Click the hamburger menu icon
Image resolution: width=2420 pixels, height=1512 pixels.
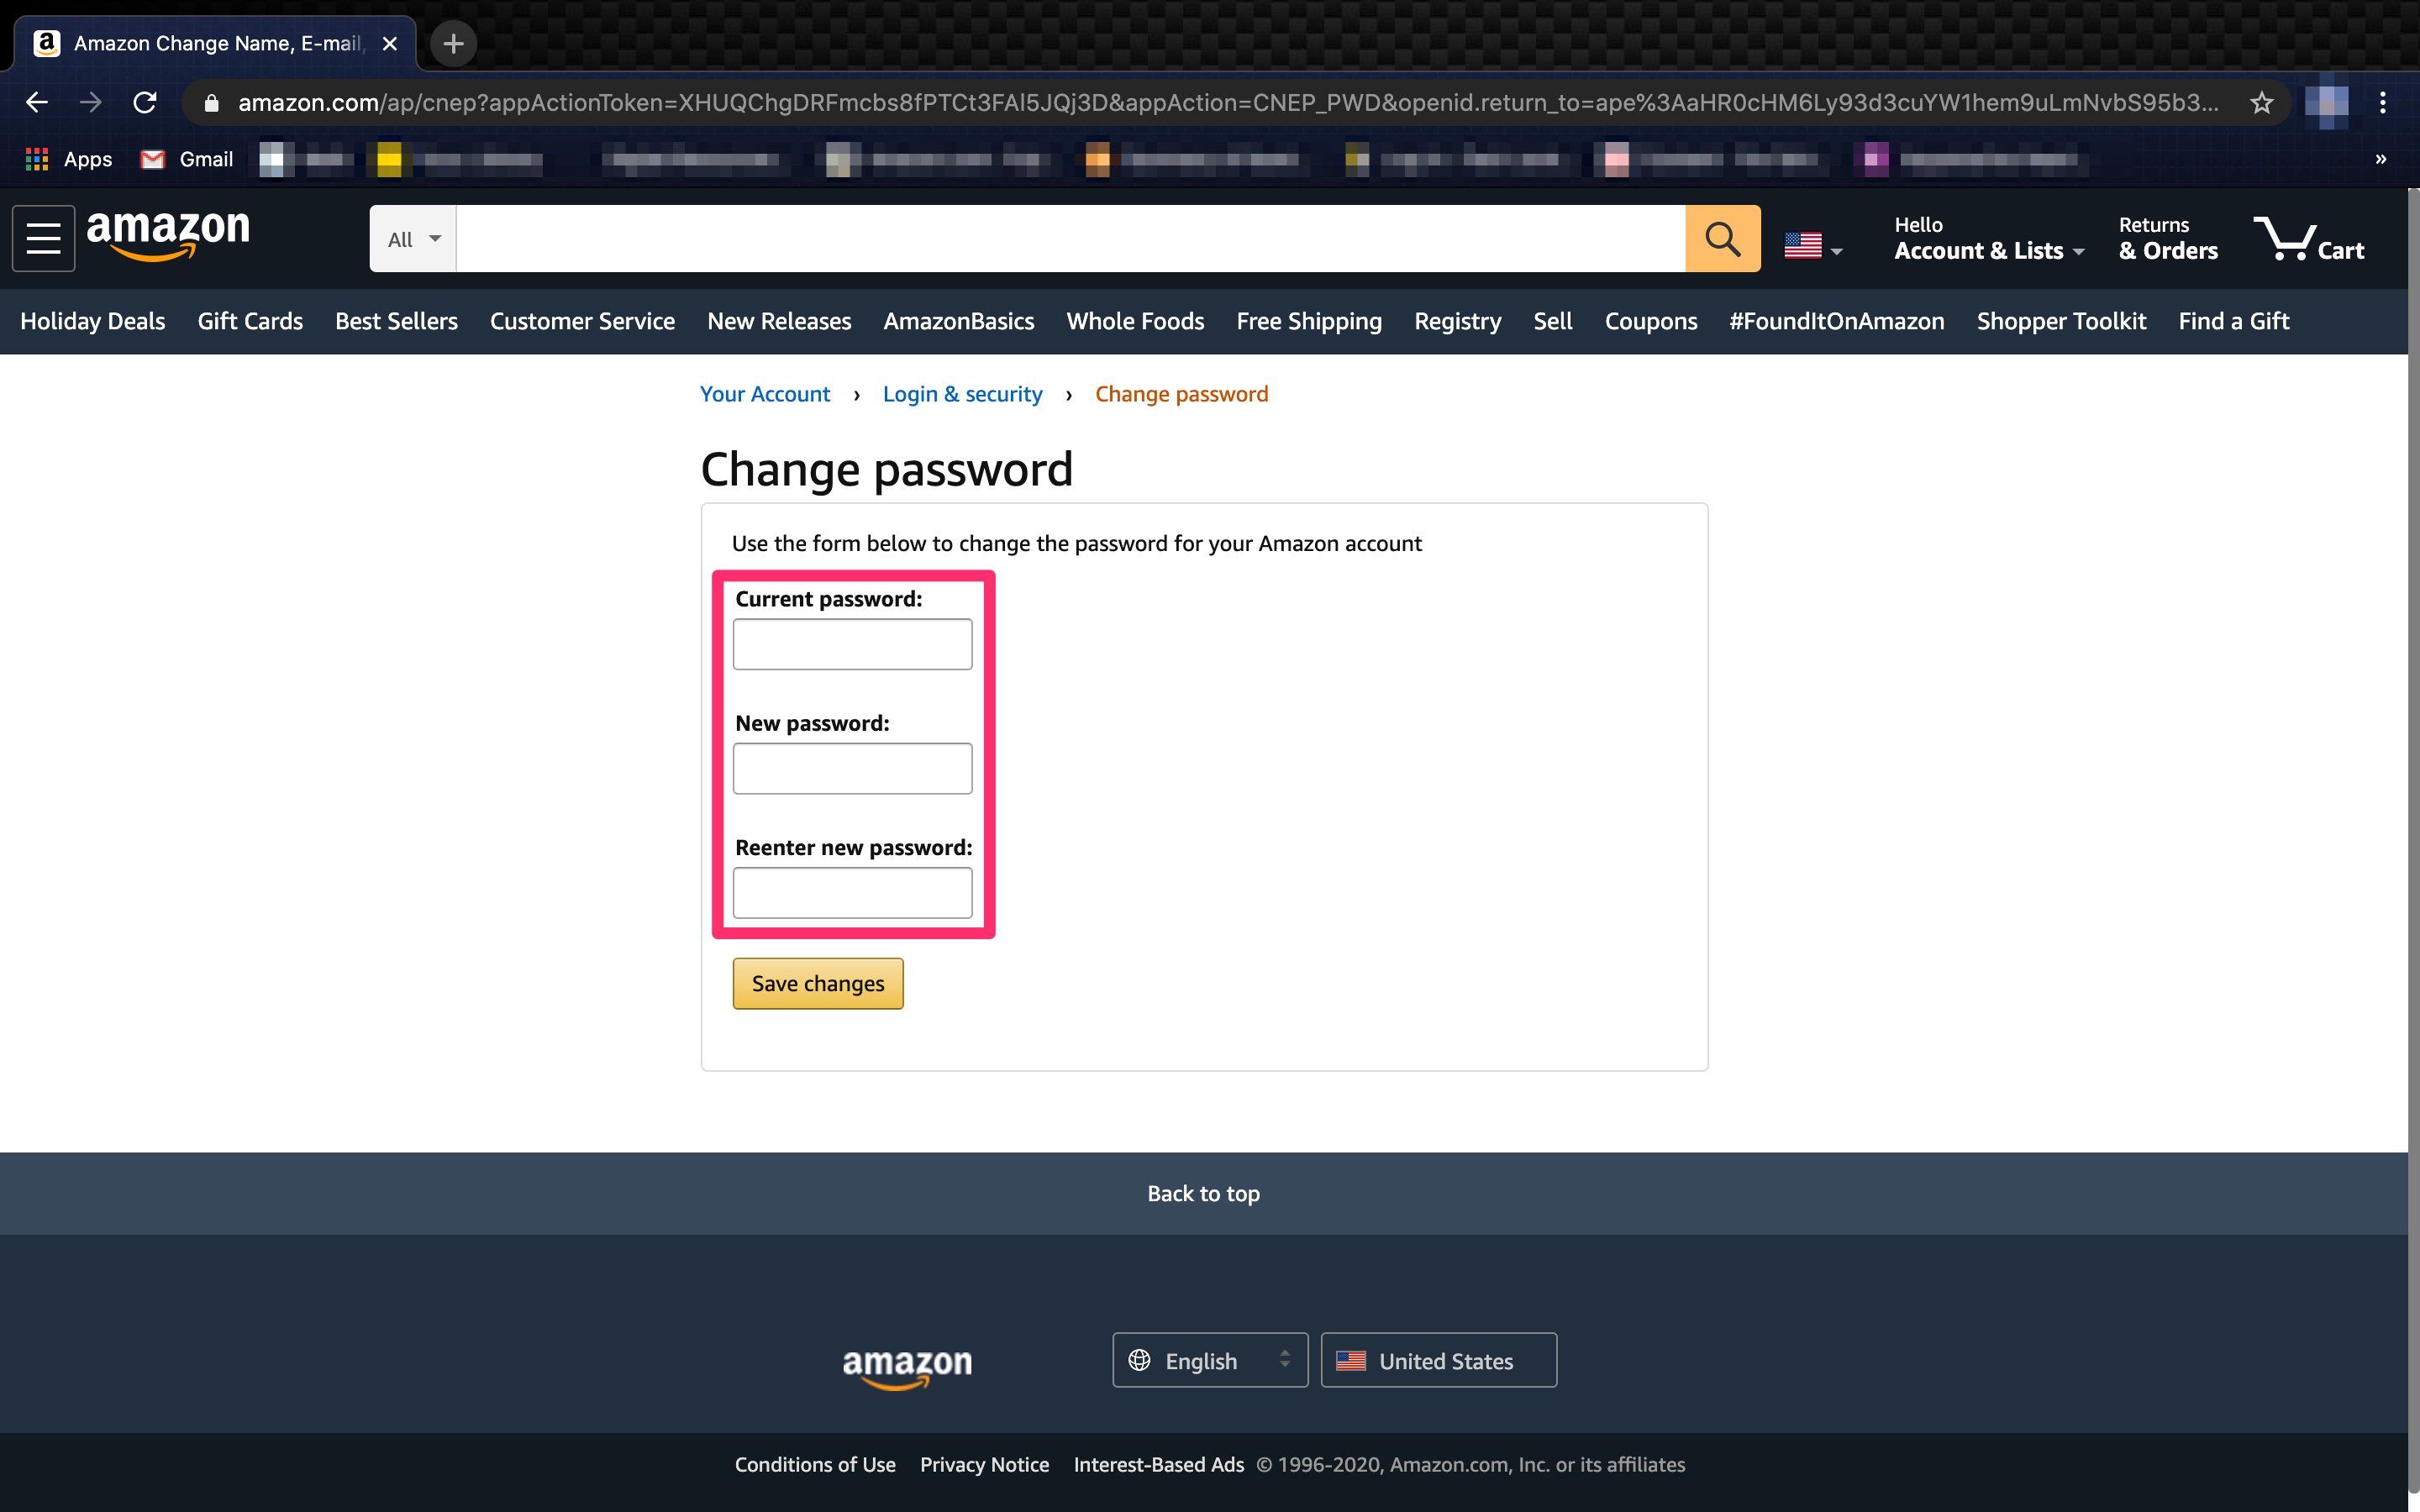point(44,239)
